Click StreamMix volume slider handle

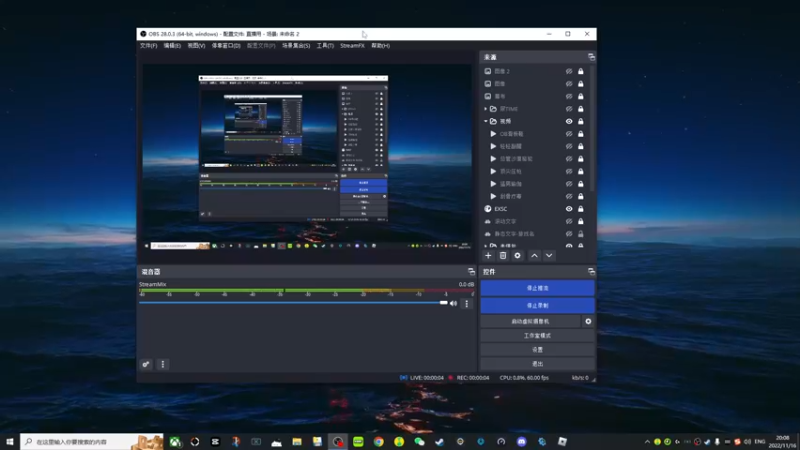[443, 303]
